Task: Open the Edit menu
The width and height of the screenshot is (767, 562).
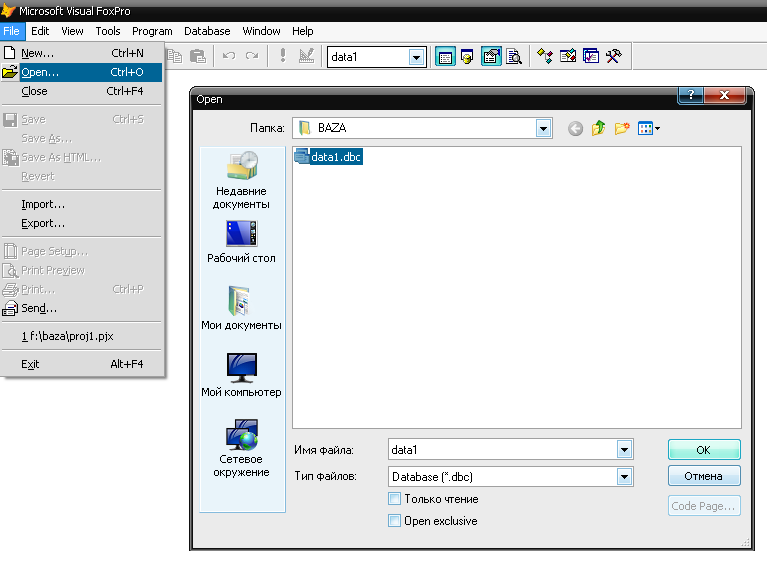Action: [40, 31]
